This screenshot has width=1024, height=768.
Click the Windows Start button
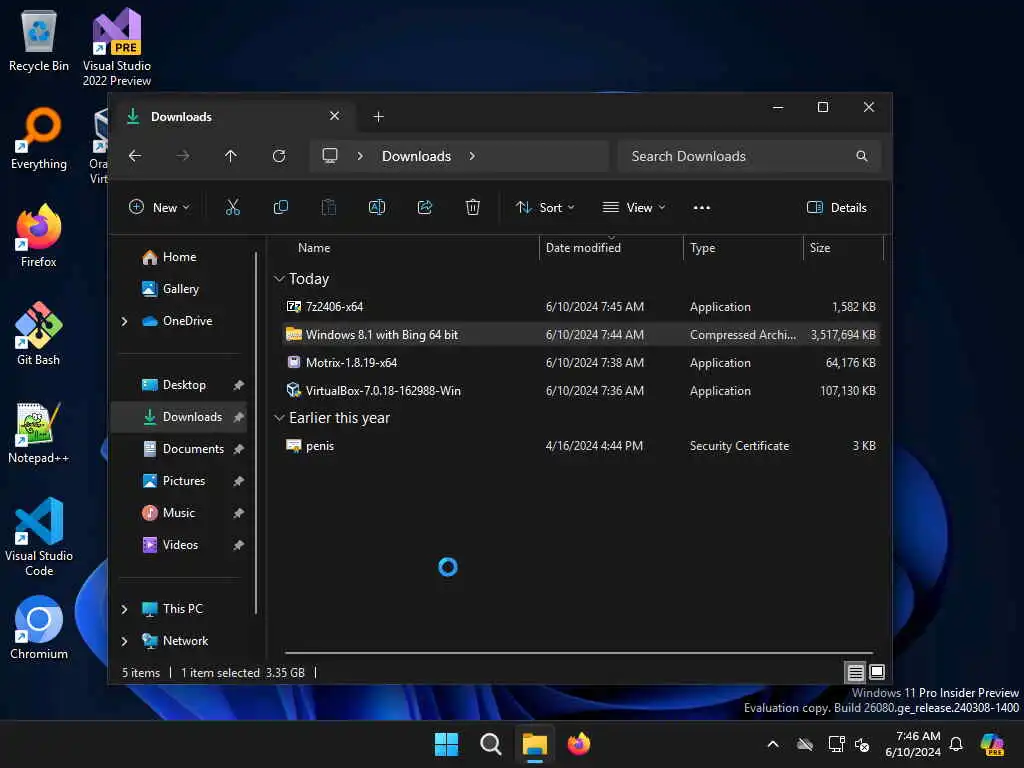pos(447,744)
